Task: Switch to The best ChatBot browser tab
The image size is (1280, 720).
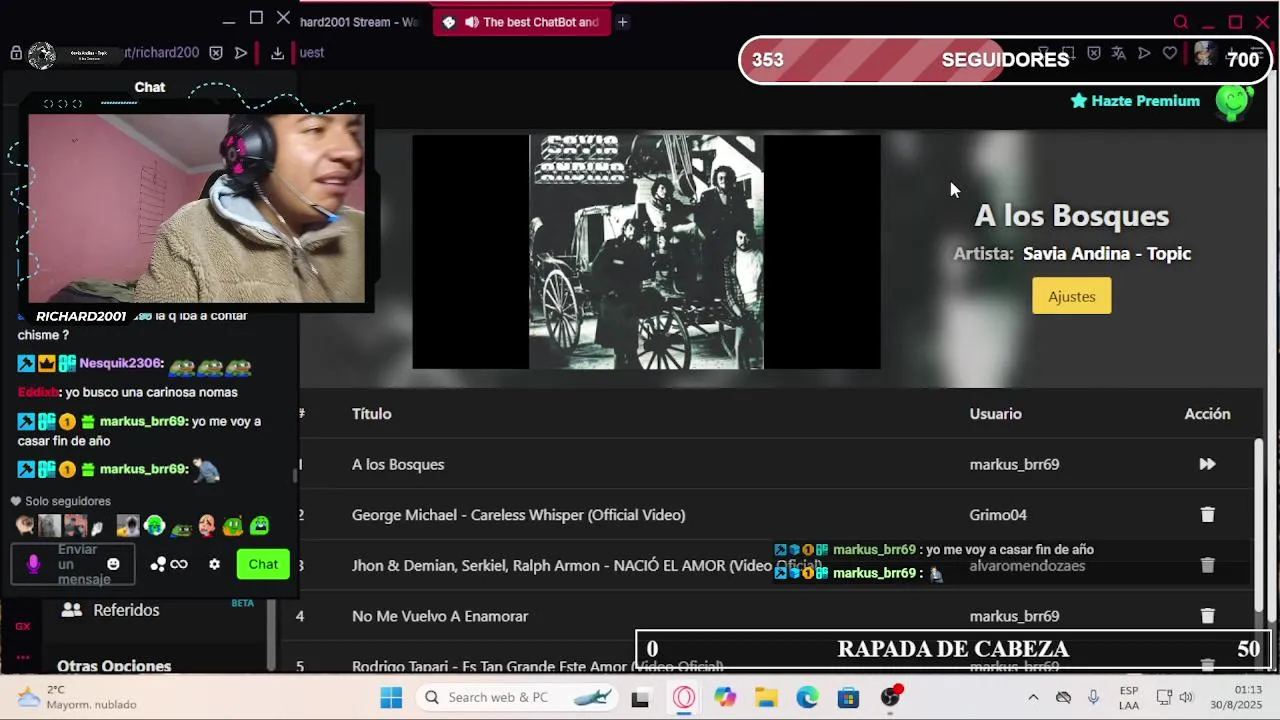Action: [x=522, y=22]
